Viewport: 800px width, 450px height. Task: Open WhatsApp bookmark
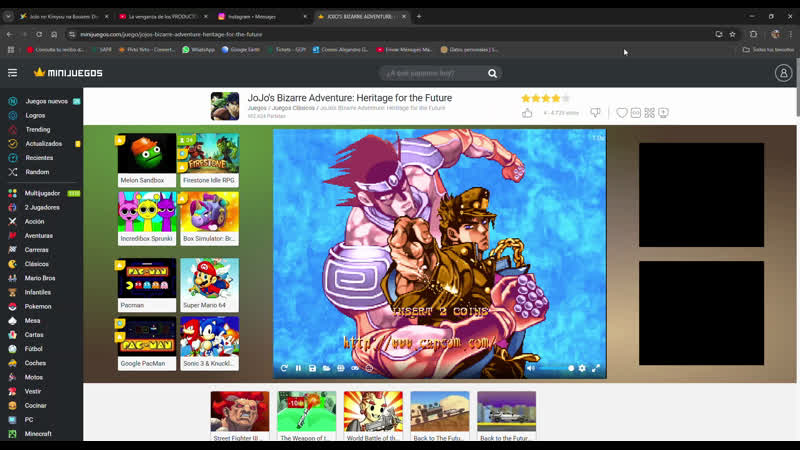198,49
